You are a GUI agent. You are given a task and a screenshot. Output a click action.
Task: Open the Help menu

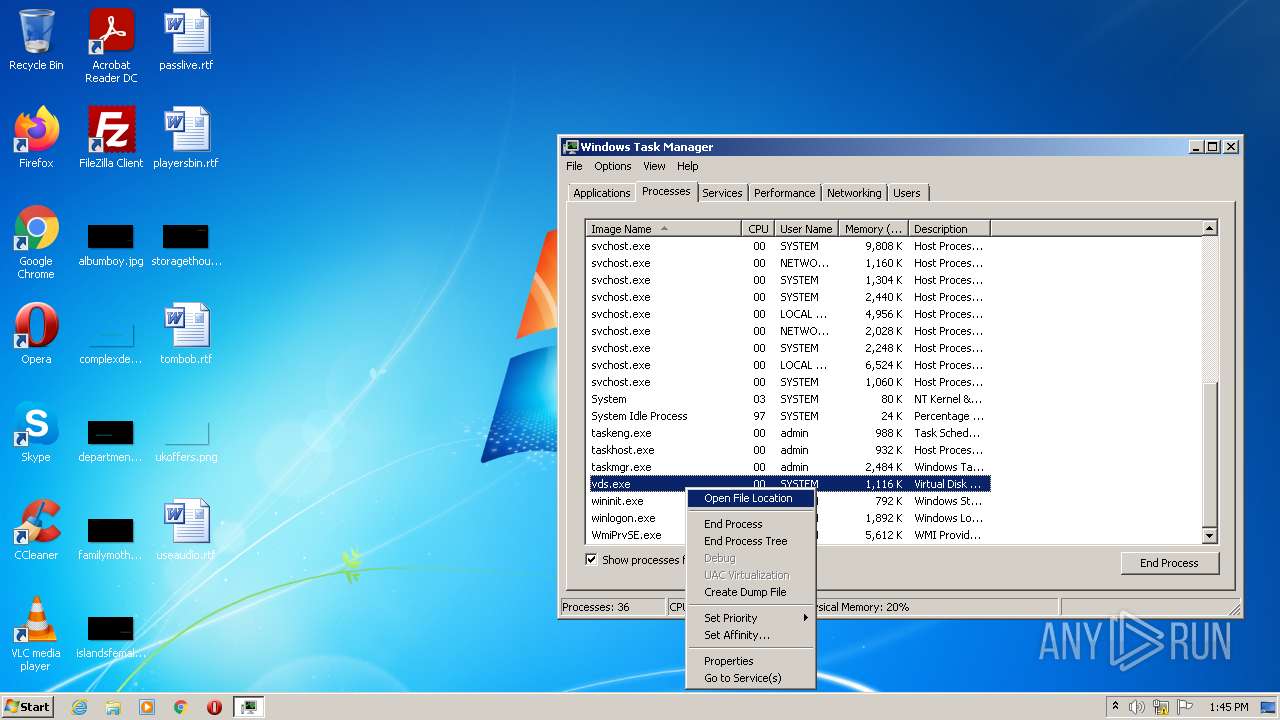point(687,166)
